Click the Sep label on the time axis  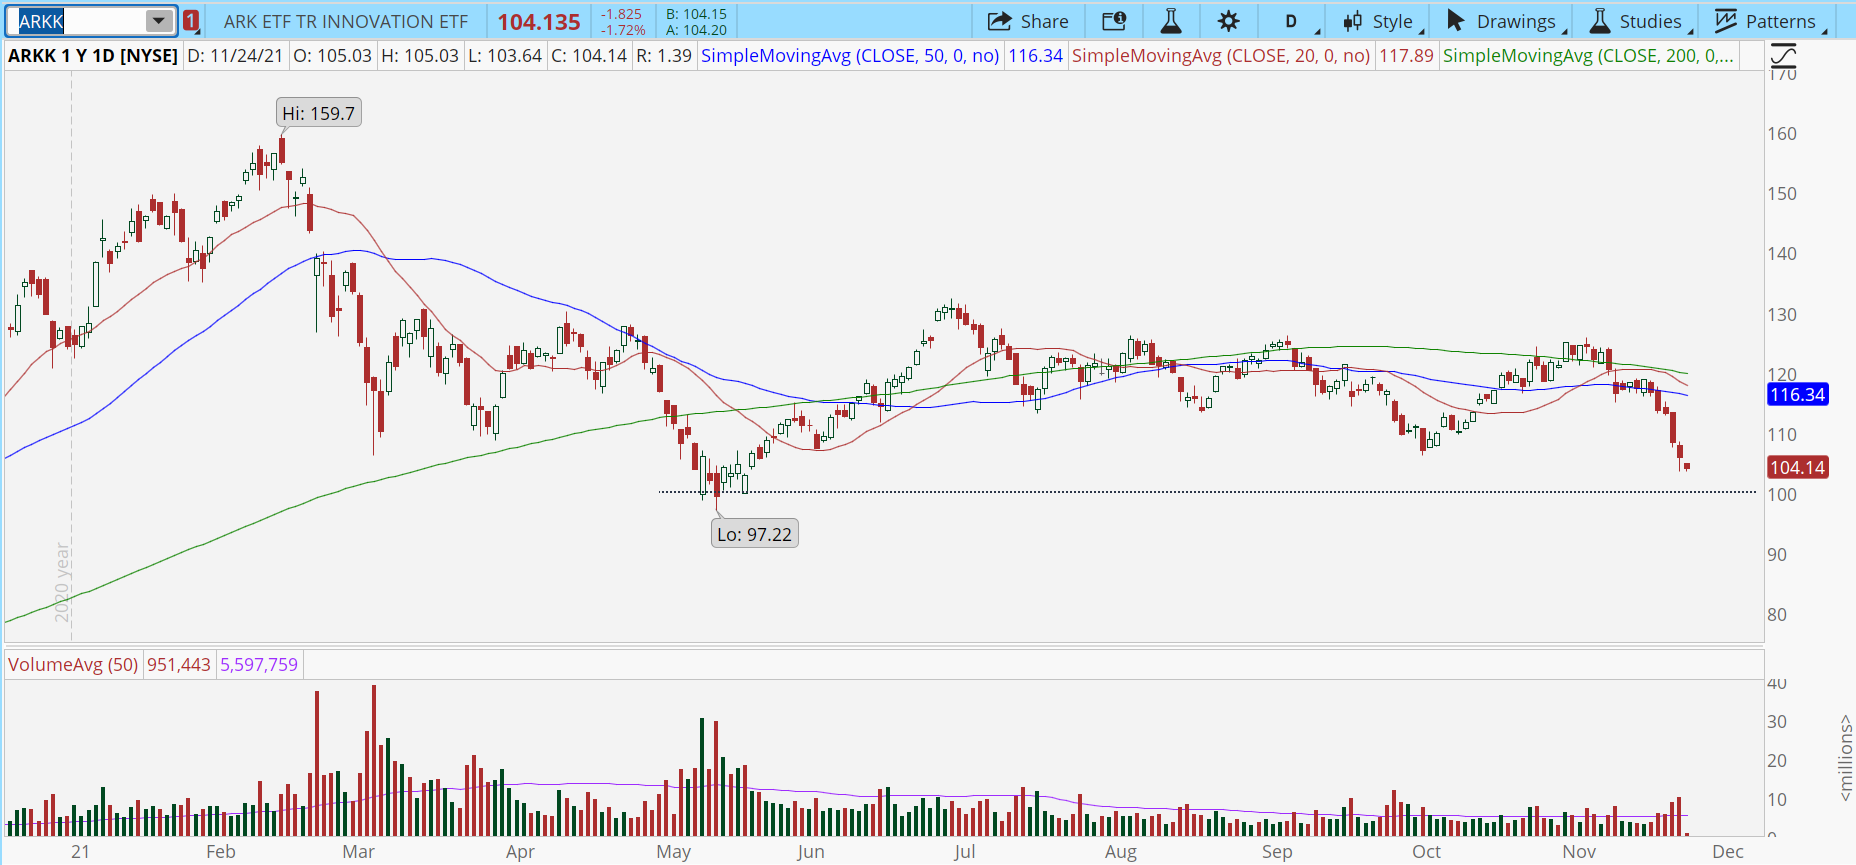(1277, 852)
